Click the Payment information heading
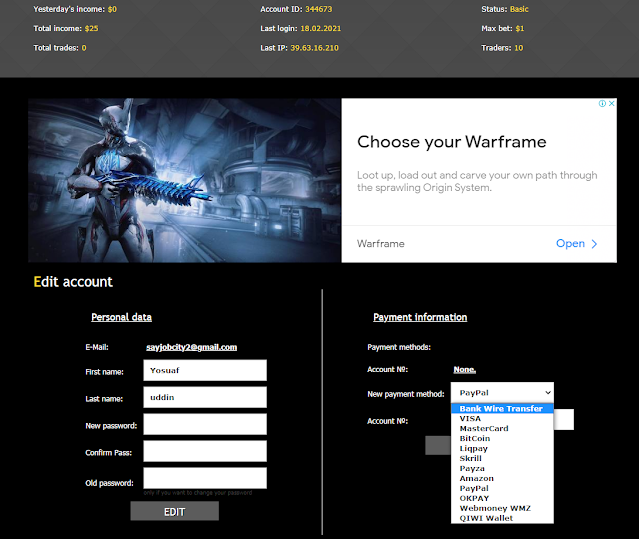The image size is (639, 539). coord(420,317)
